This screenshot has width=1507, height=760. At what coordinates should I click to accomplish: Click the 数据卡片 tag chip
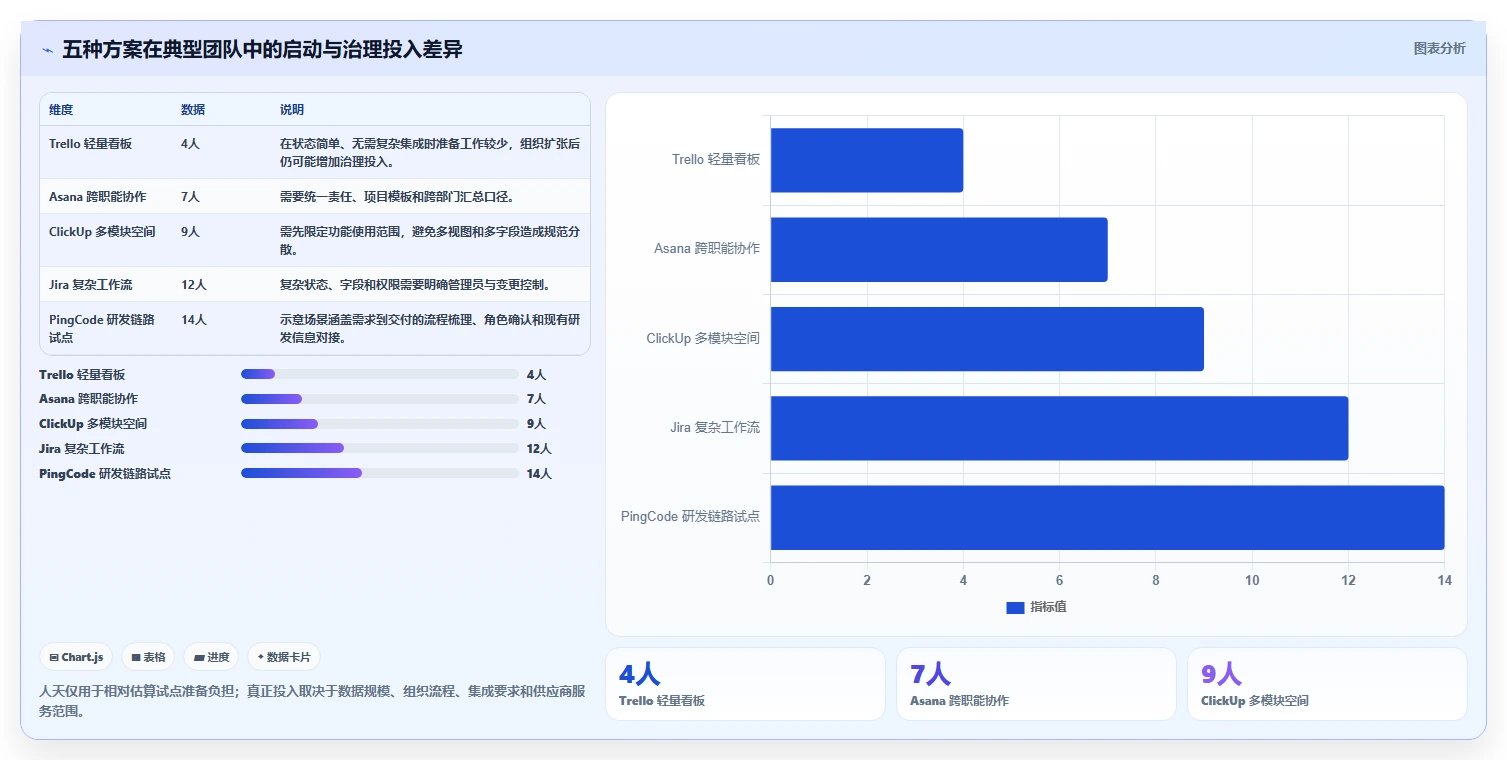[x=284, y=657]
